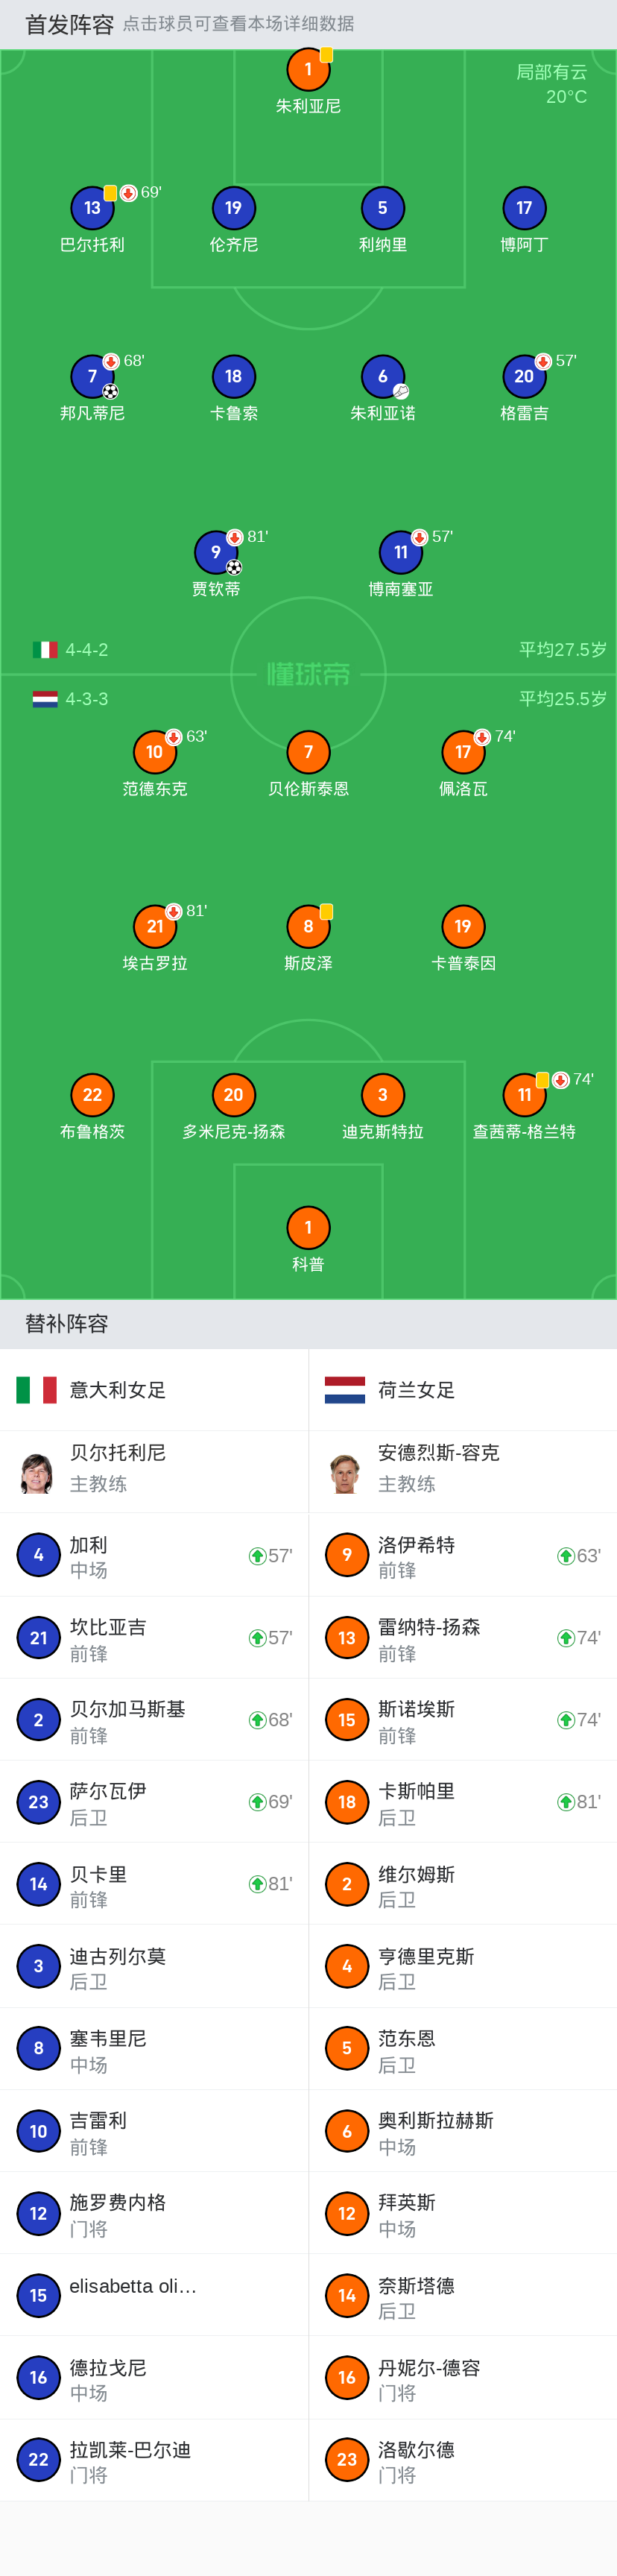Tap substitute 坎比亚吉 number 21 badge
The image size is (617, 2576).
pyautogui.click(x=38, y=1638)
